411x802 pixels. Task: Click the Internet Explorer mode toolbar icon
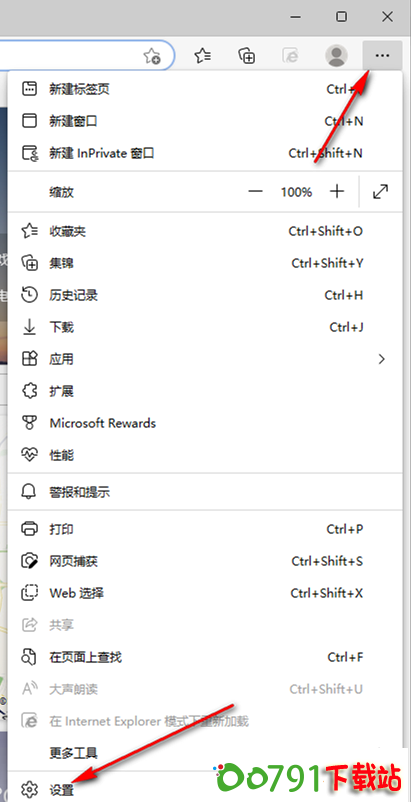point(290,55)
